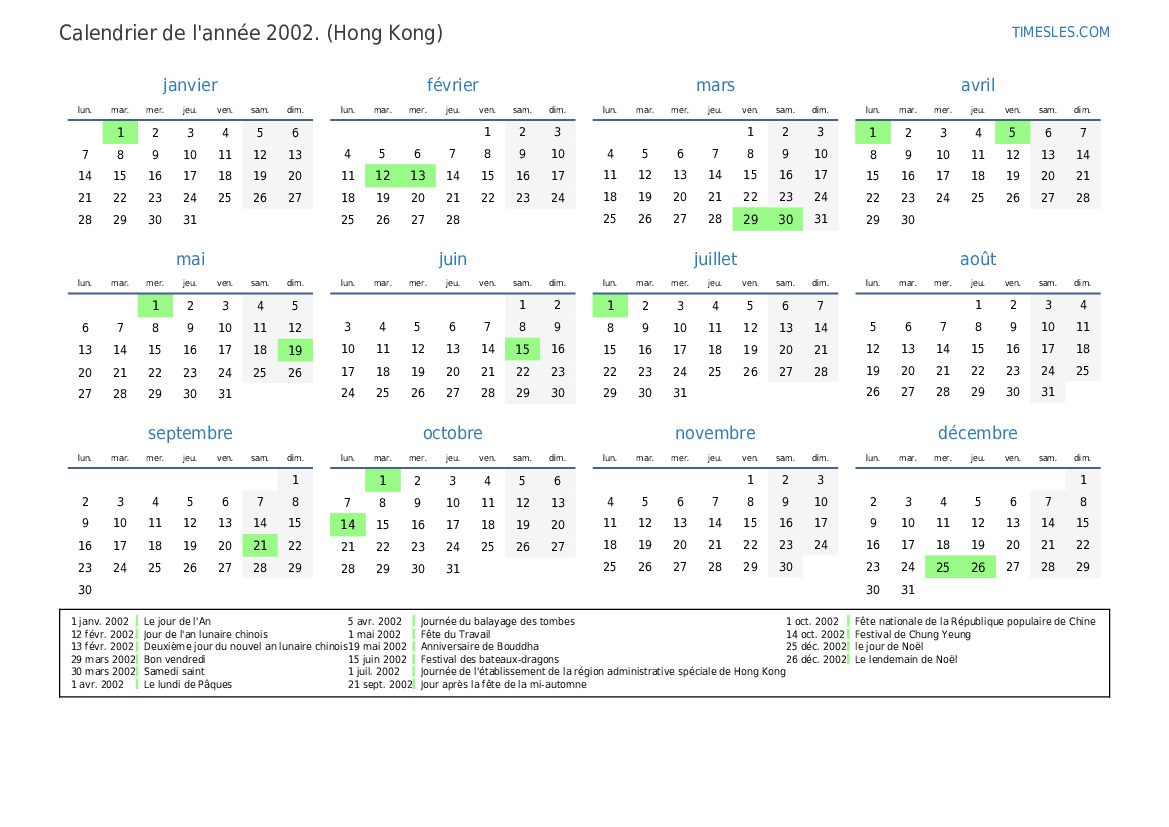Click highlighted January 1 holiday
The height and width of the screenshot is (827, 1169).
point(120,133)
